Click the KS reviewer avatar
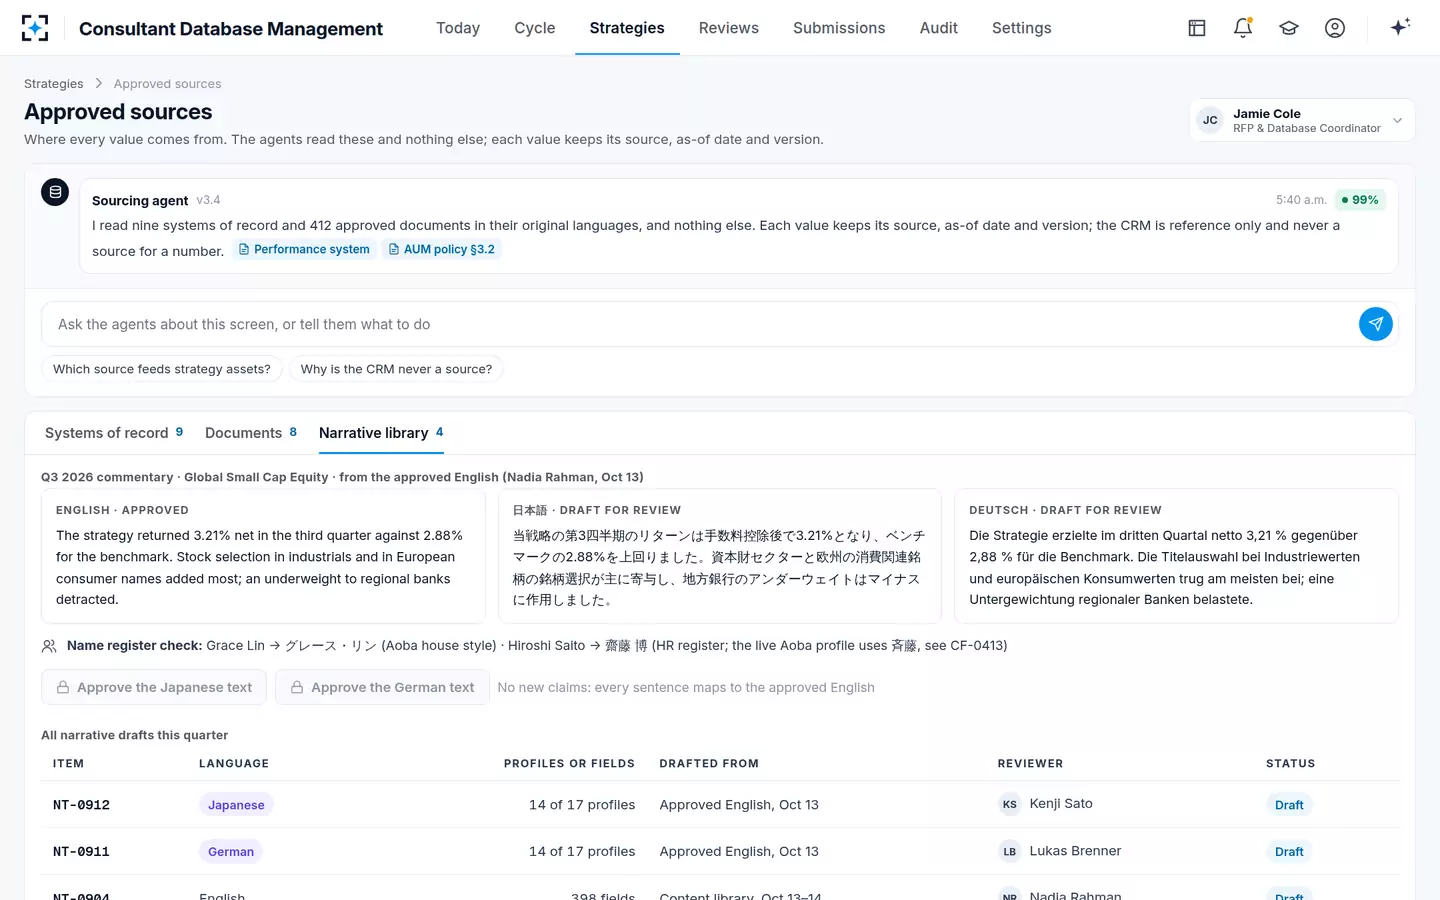The width and height of the screenshot is (1440, 900). (x=1010, y=804)
